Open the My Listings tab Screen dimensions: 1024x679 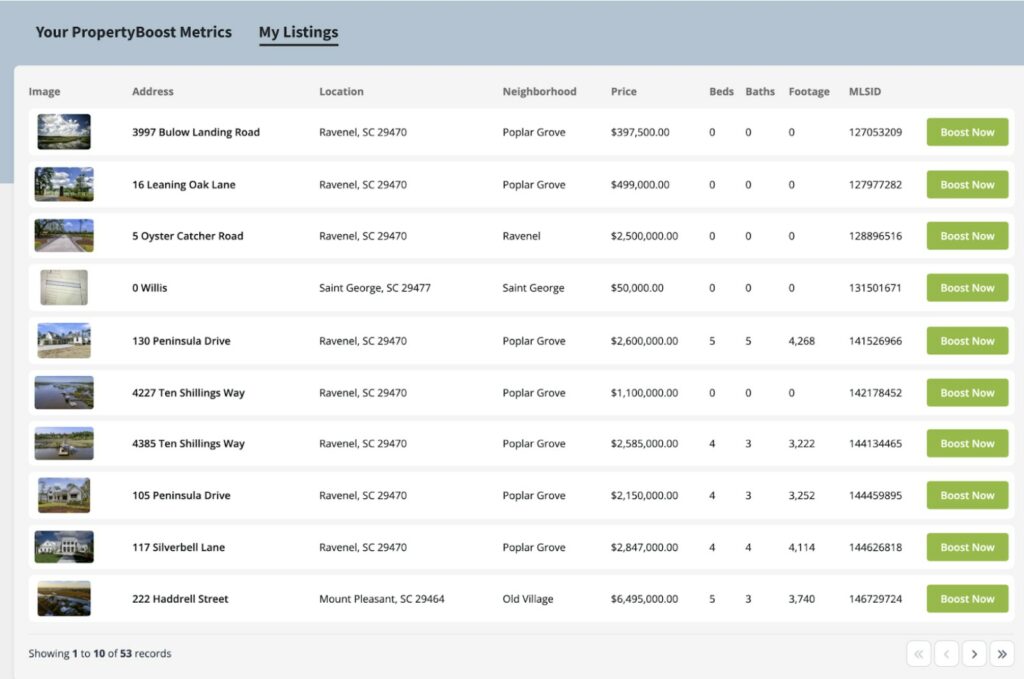(298, 33)
